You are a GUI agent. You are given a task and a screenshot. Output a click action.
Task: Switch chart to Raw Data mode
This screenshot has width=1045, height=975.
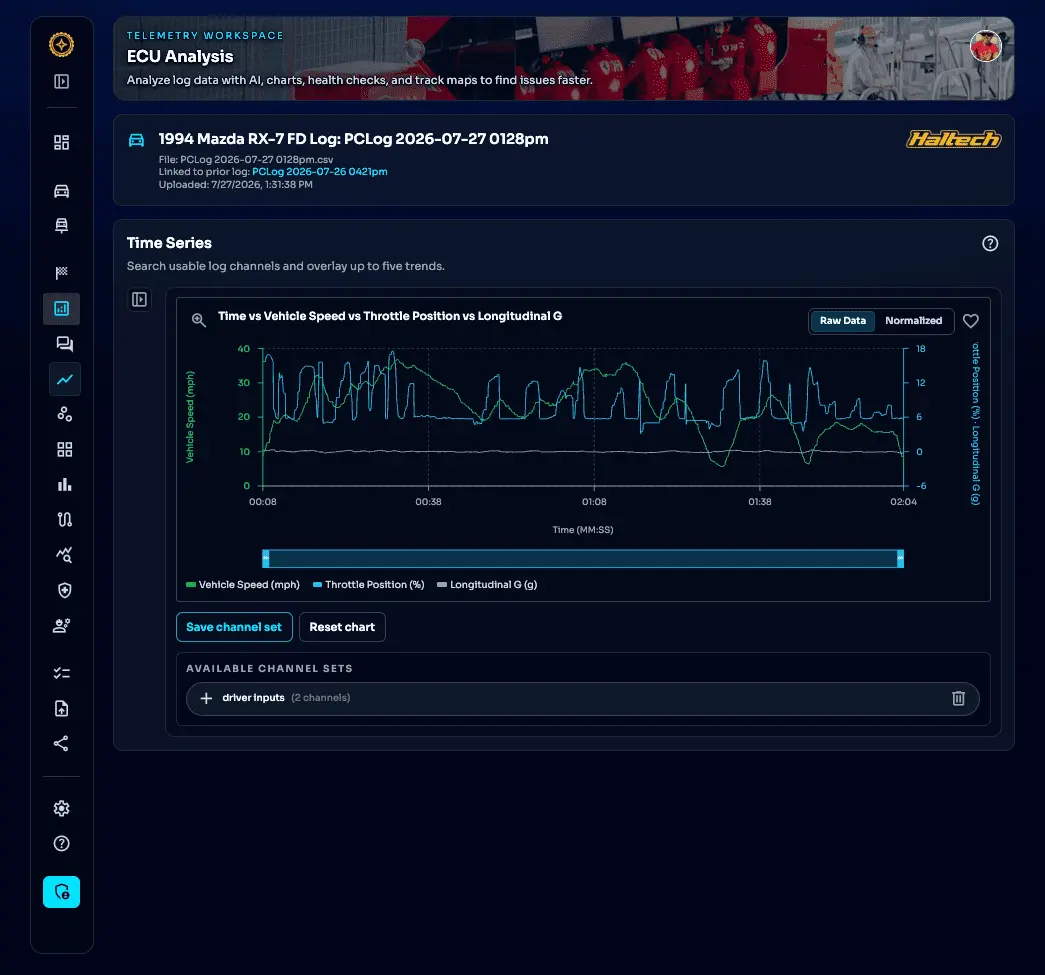(x=842, y=321)
